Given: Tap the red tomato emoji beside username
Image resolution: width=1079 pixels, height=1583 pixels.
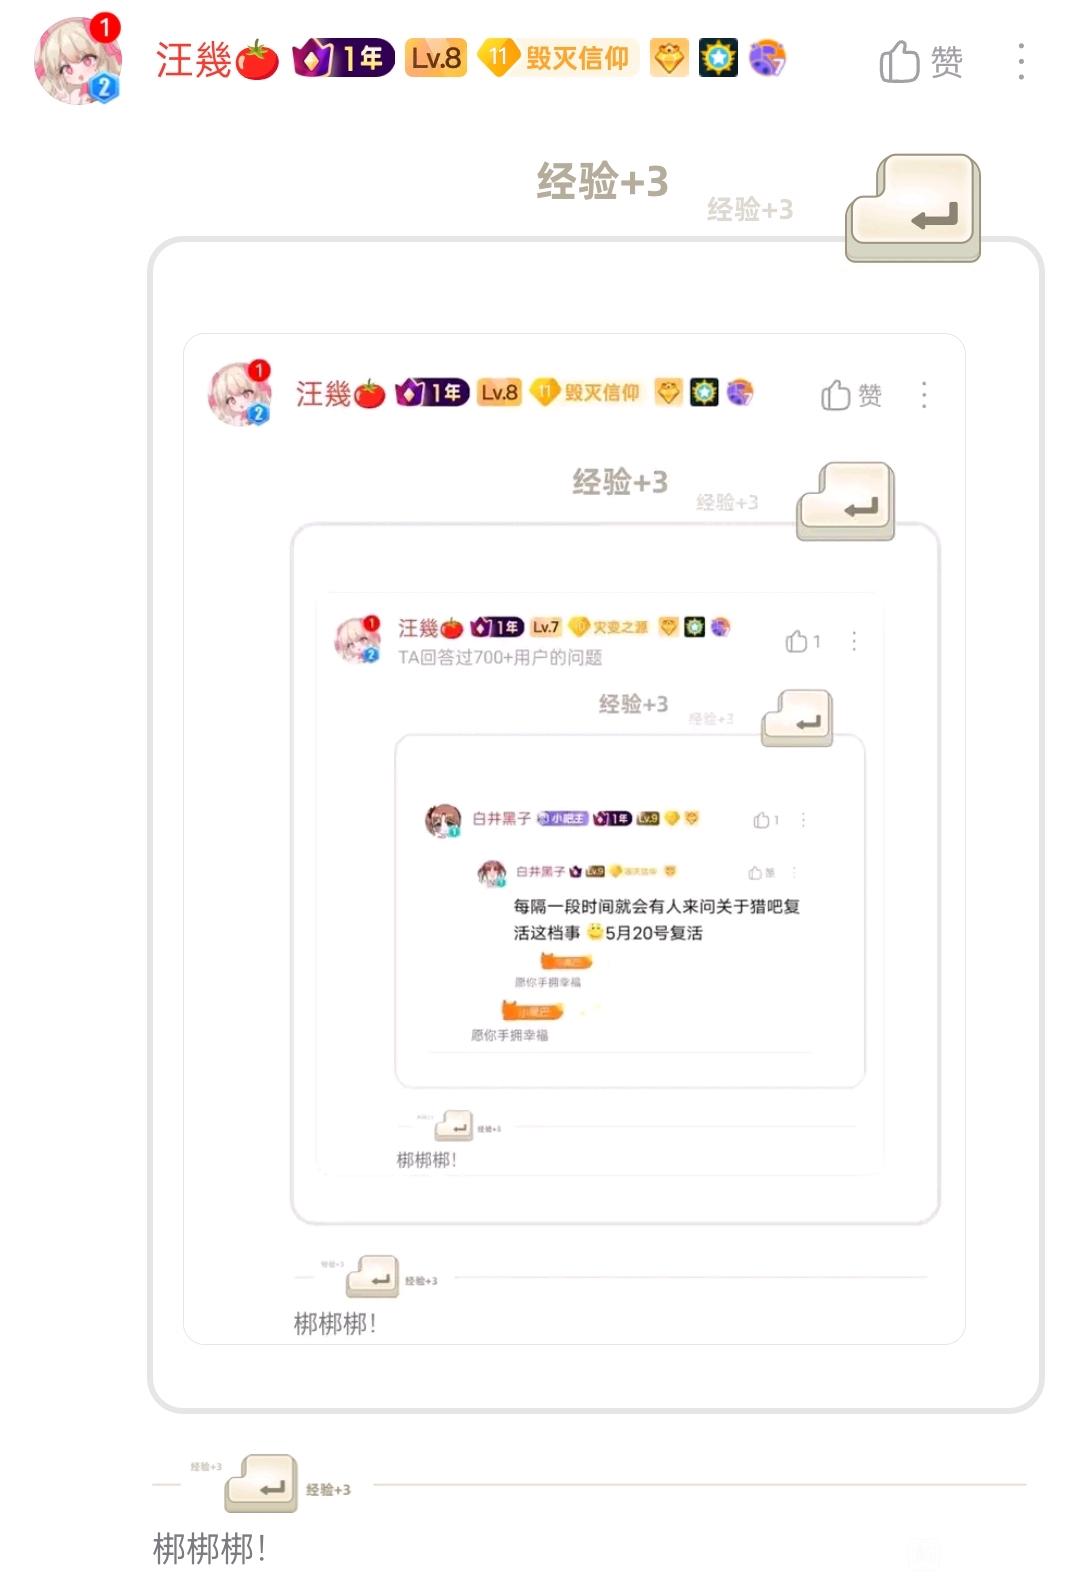Looking at the screenshot, I should [257, 60].
